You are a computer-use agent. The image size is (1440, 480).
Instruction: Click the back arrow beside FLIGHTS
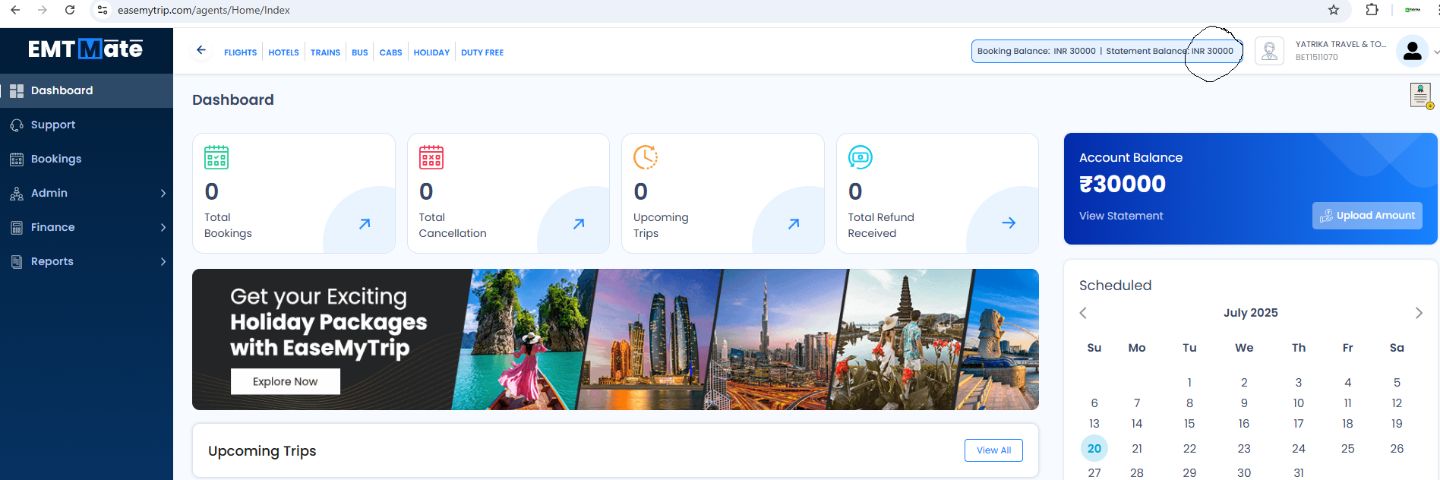pos(201,51)
